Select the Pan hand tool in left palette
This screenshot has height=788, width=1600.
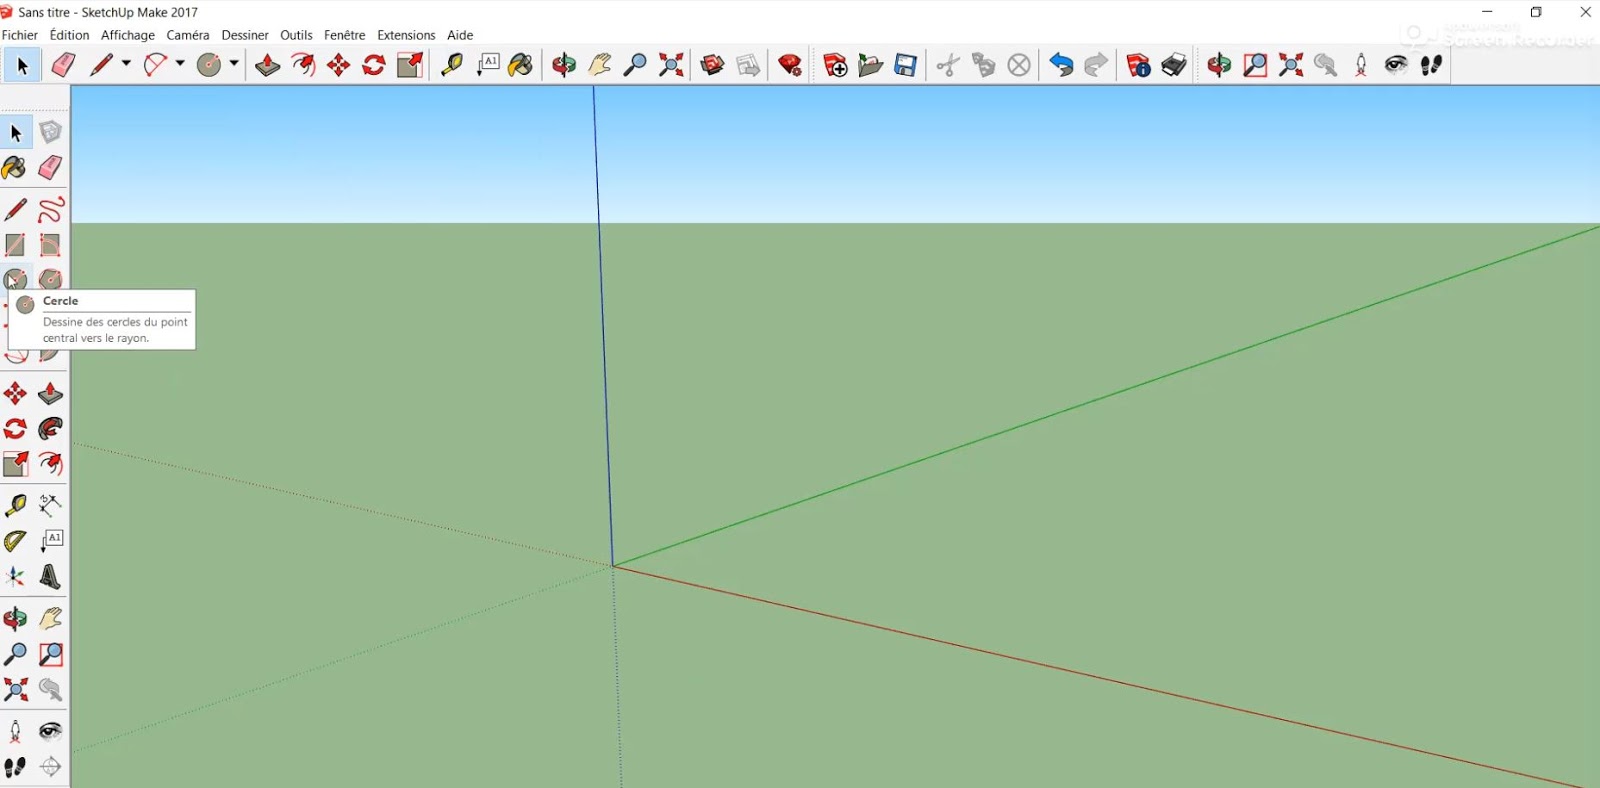(50, 619)
